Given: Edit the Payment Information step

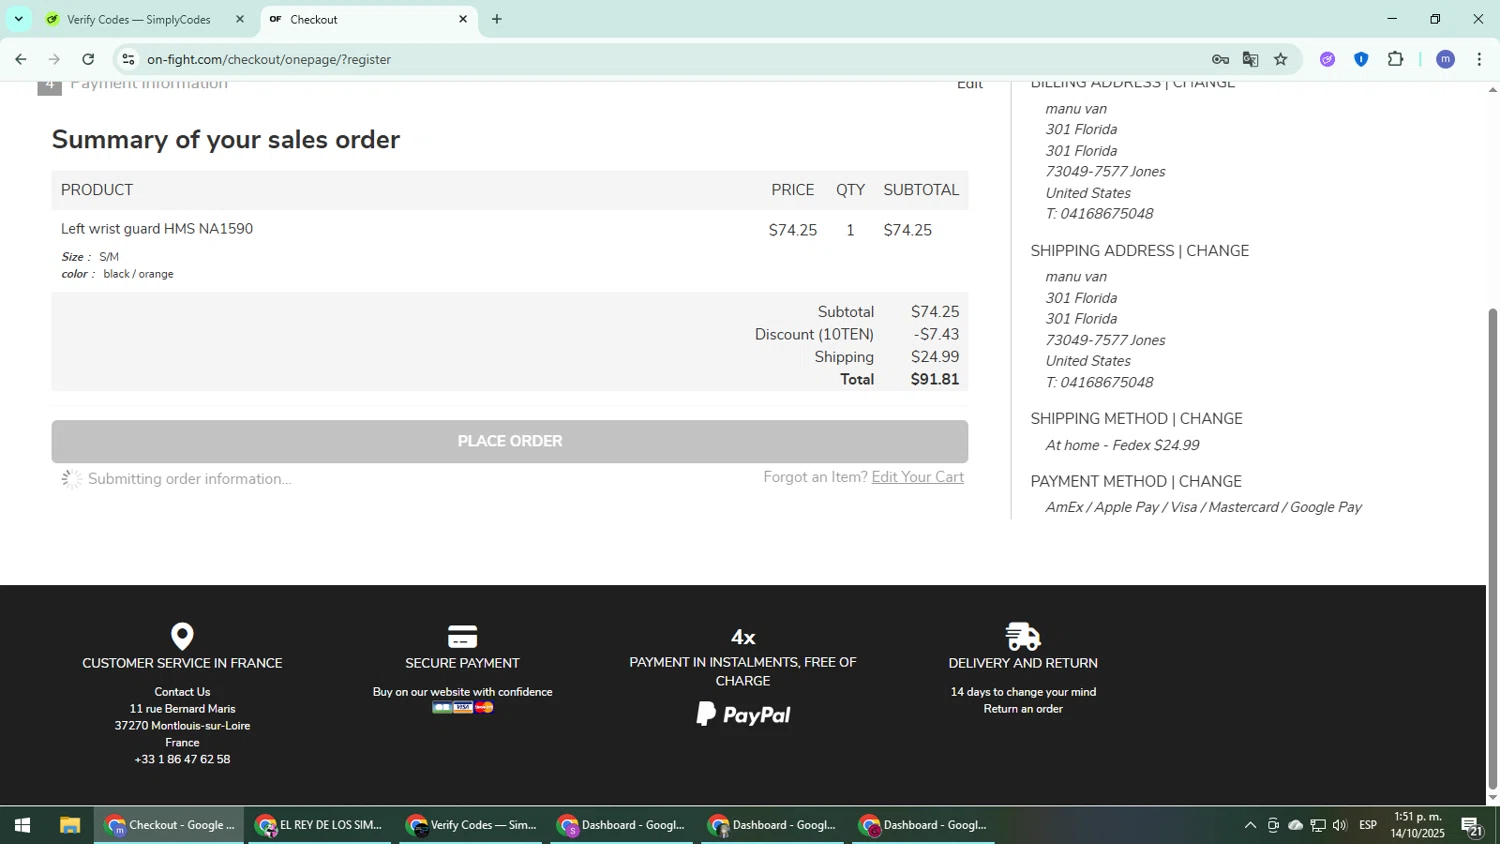Looking at the screenshot, I should coord(969,85).
